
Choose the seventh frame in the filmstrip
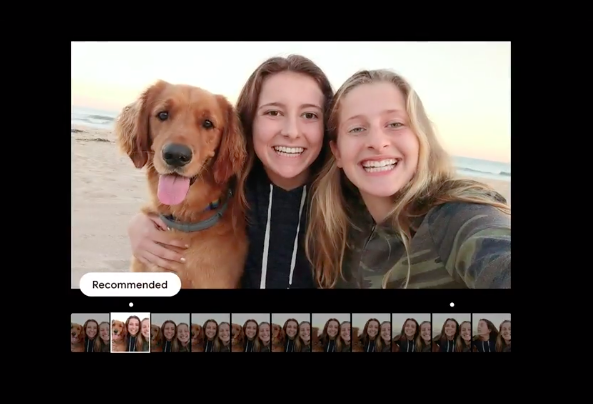coord(331,333)
